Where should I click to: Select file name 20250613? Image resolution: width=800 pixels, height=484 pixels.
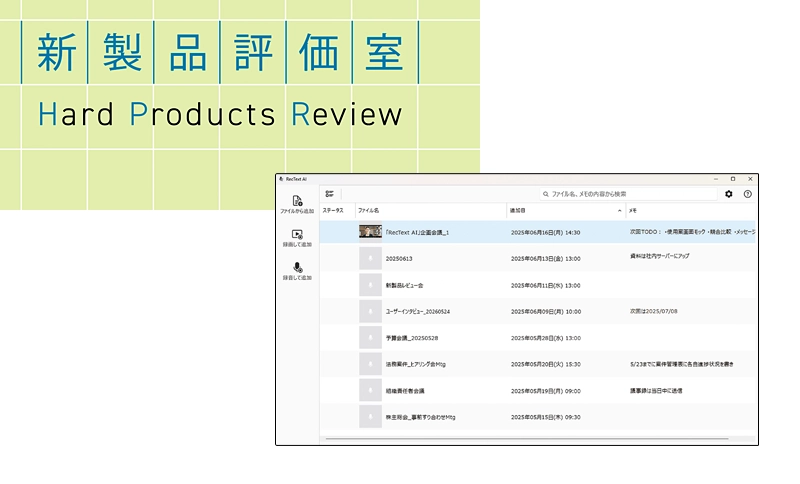399,259
